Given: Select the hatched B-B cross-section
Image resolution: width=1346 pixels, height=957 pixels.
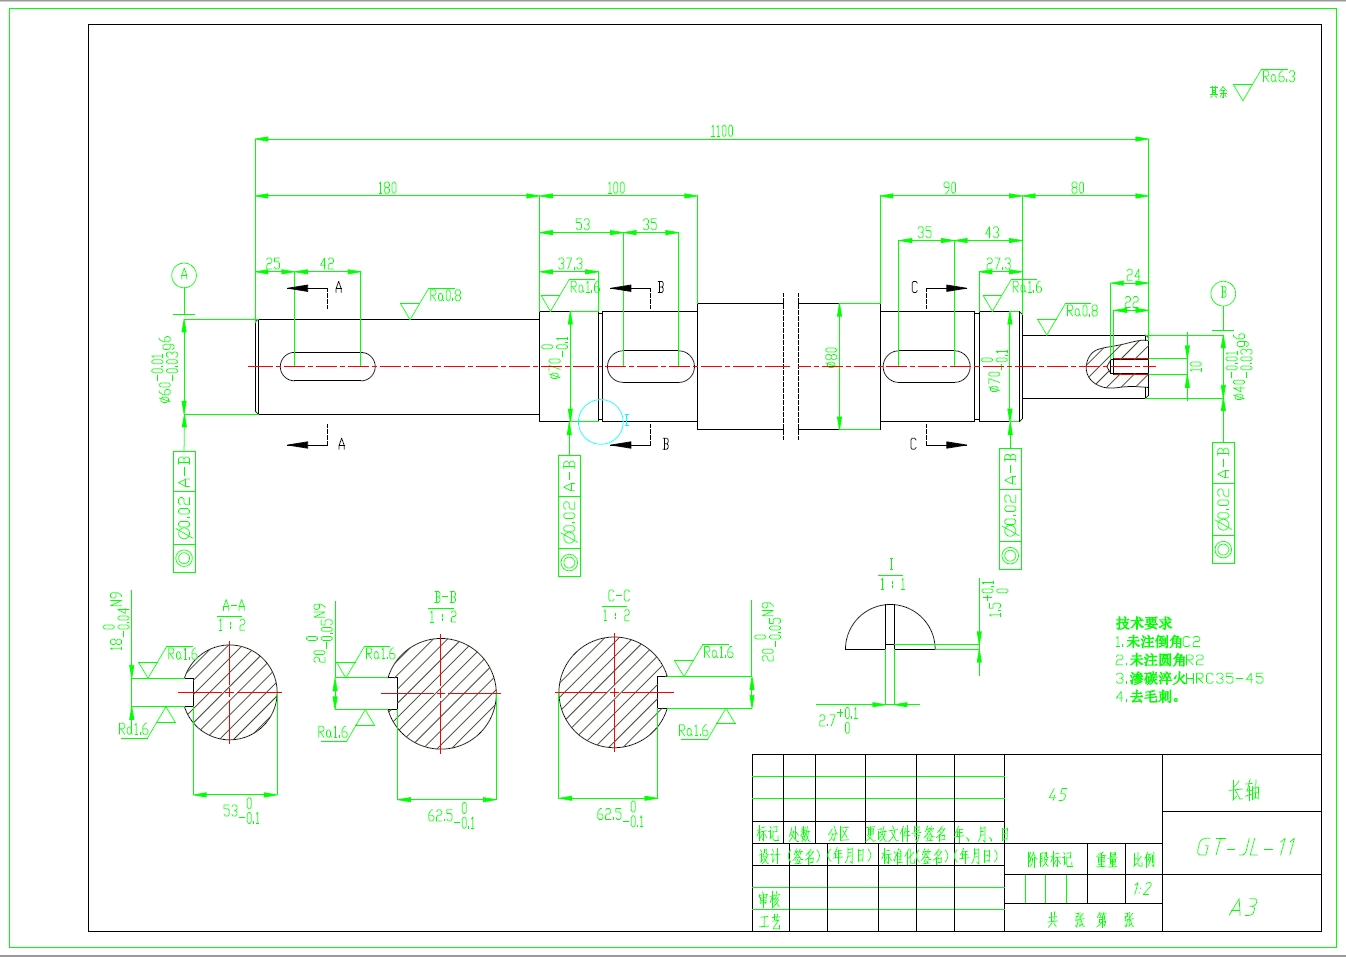Looking at the screenshot, I should [442, 692].
